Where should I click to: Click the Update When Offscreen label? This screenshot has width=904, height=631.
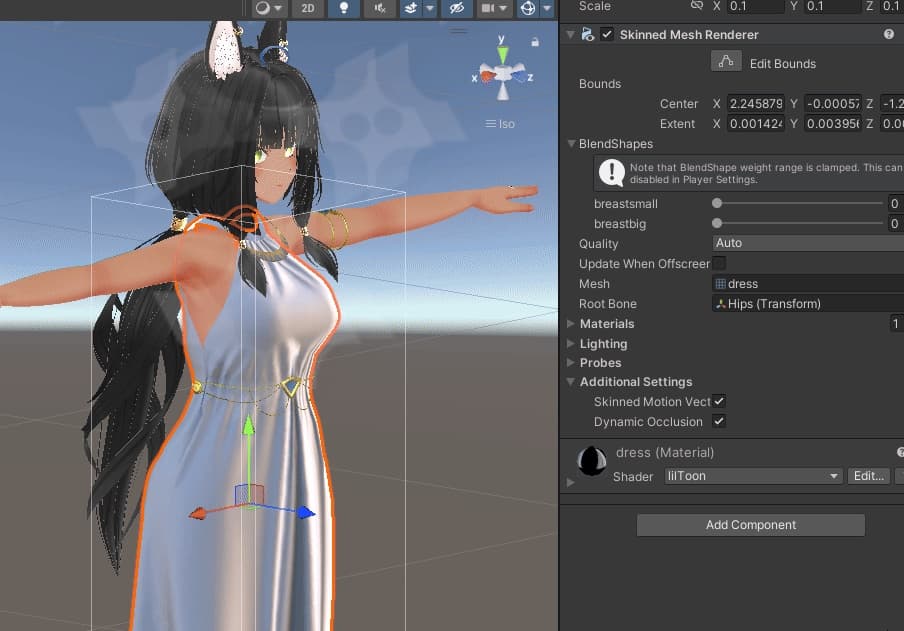pos(644,264)
